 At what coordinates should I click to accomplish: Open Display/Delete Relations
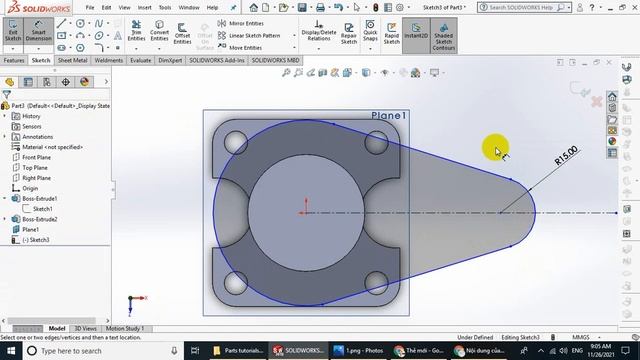[x=319, y=31]
